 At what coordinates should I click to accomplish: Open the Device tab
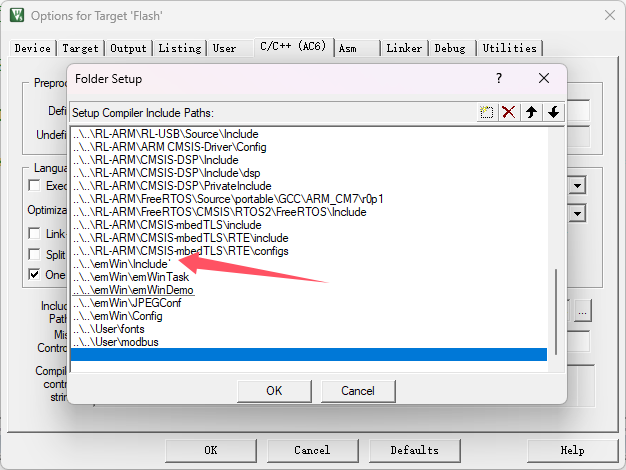pos(32,48)
